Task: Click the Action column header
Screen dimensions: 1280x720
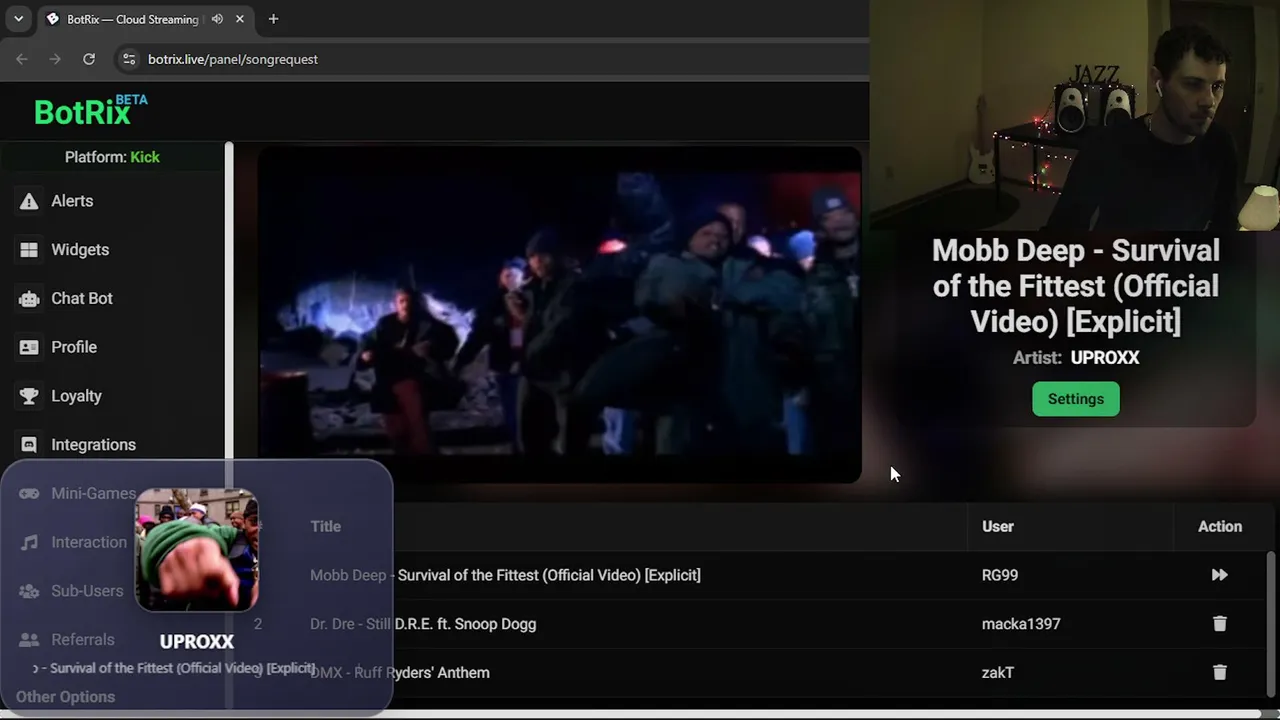Action: tap(1220, 527)
